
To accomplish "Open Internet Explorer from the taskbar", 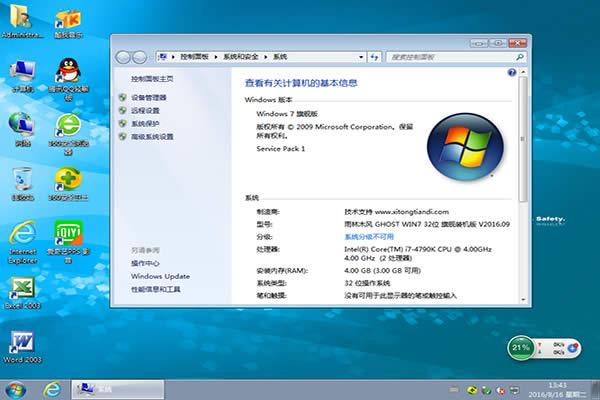I will coord(52,388).
